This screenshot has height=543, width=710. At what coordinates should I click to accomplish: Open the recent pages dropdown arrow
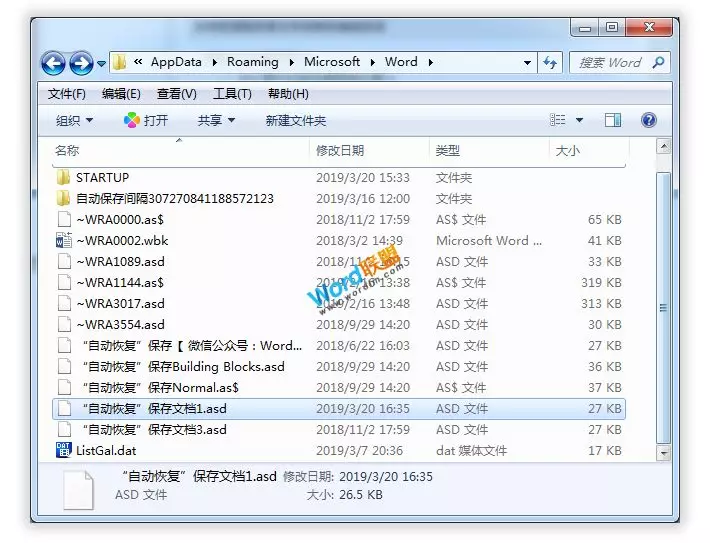pos(101,63)
